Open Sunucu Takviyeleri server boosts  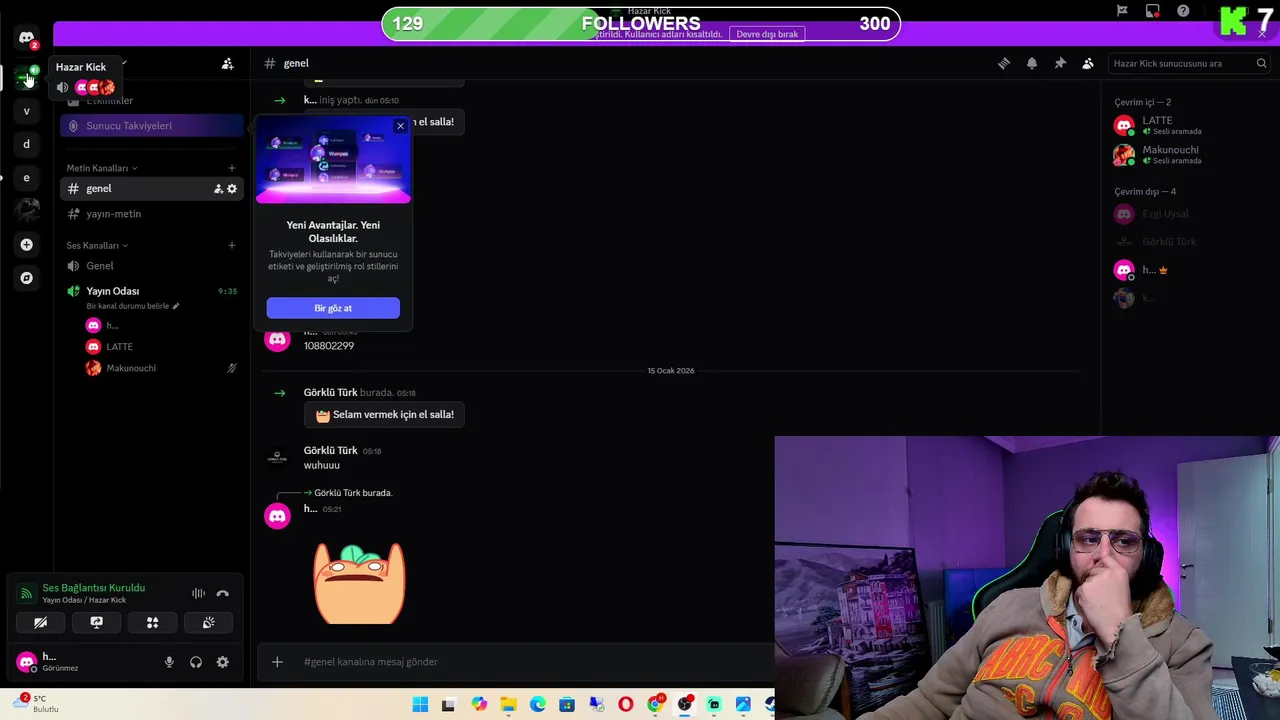[152, 126]
